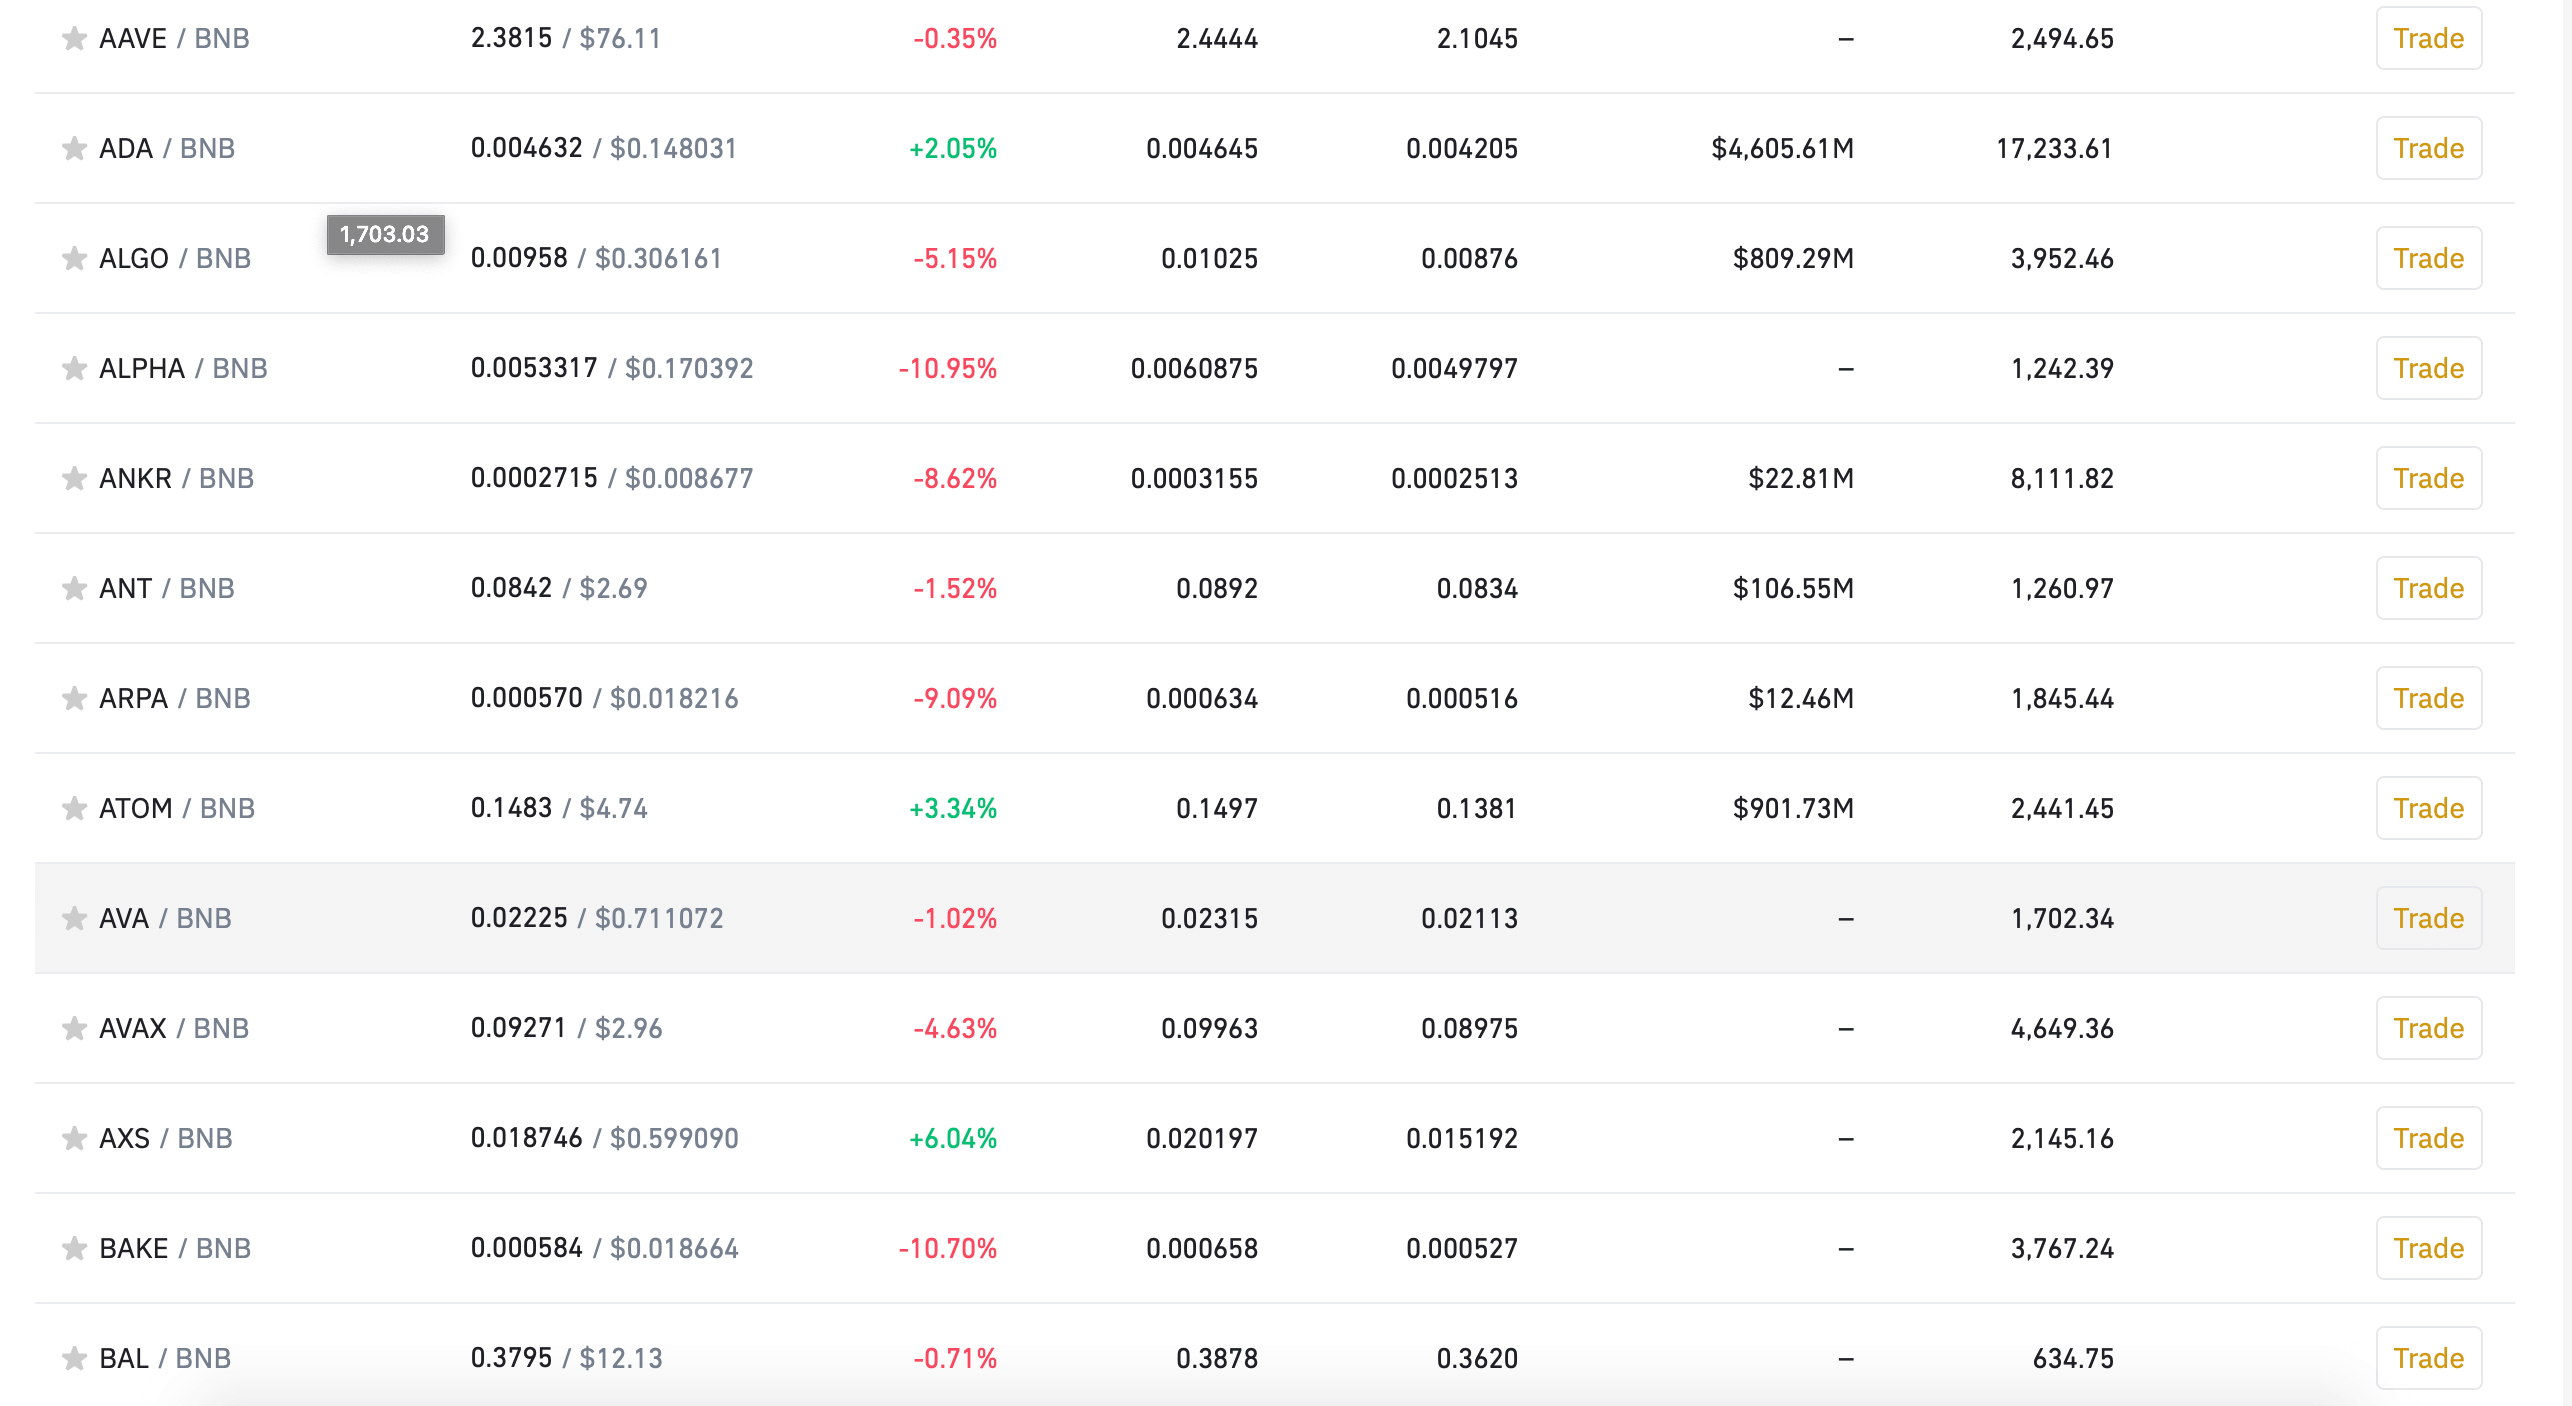Image resolution: width=2572 pixels, height=1406 pixels.
Task: Click ANT market cap $106.55M
Action: [x=1793, y=589]
